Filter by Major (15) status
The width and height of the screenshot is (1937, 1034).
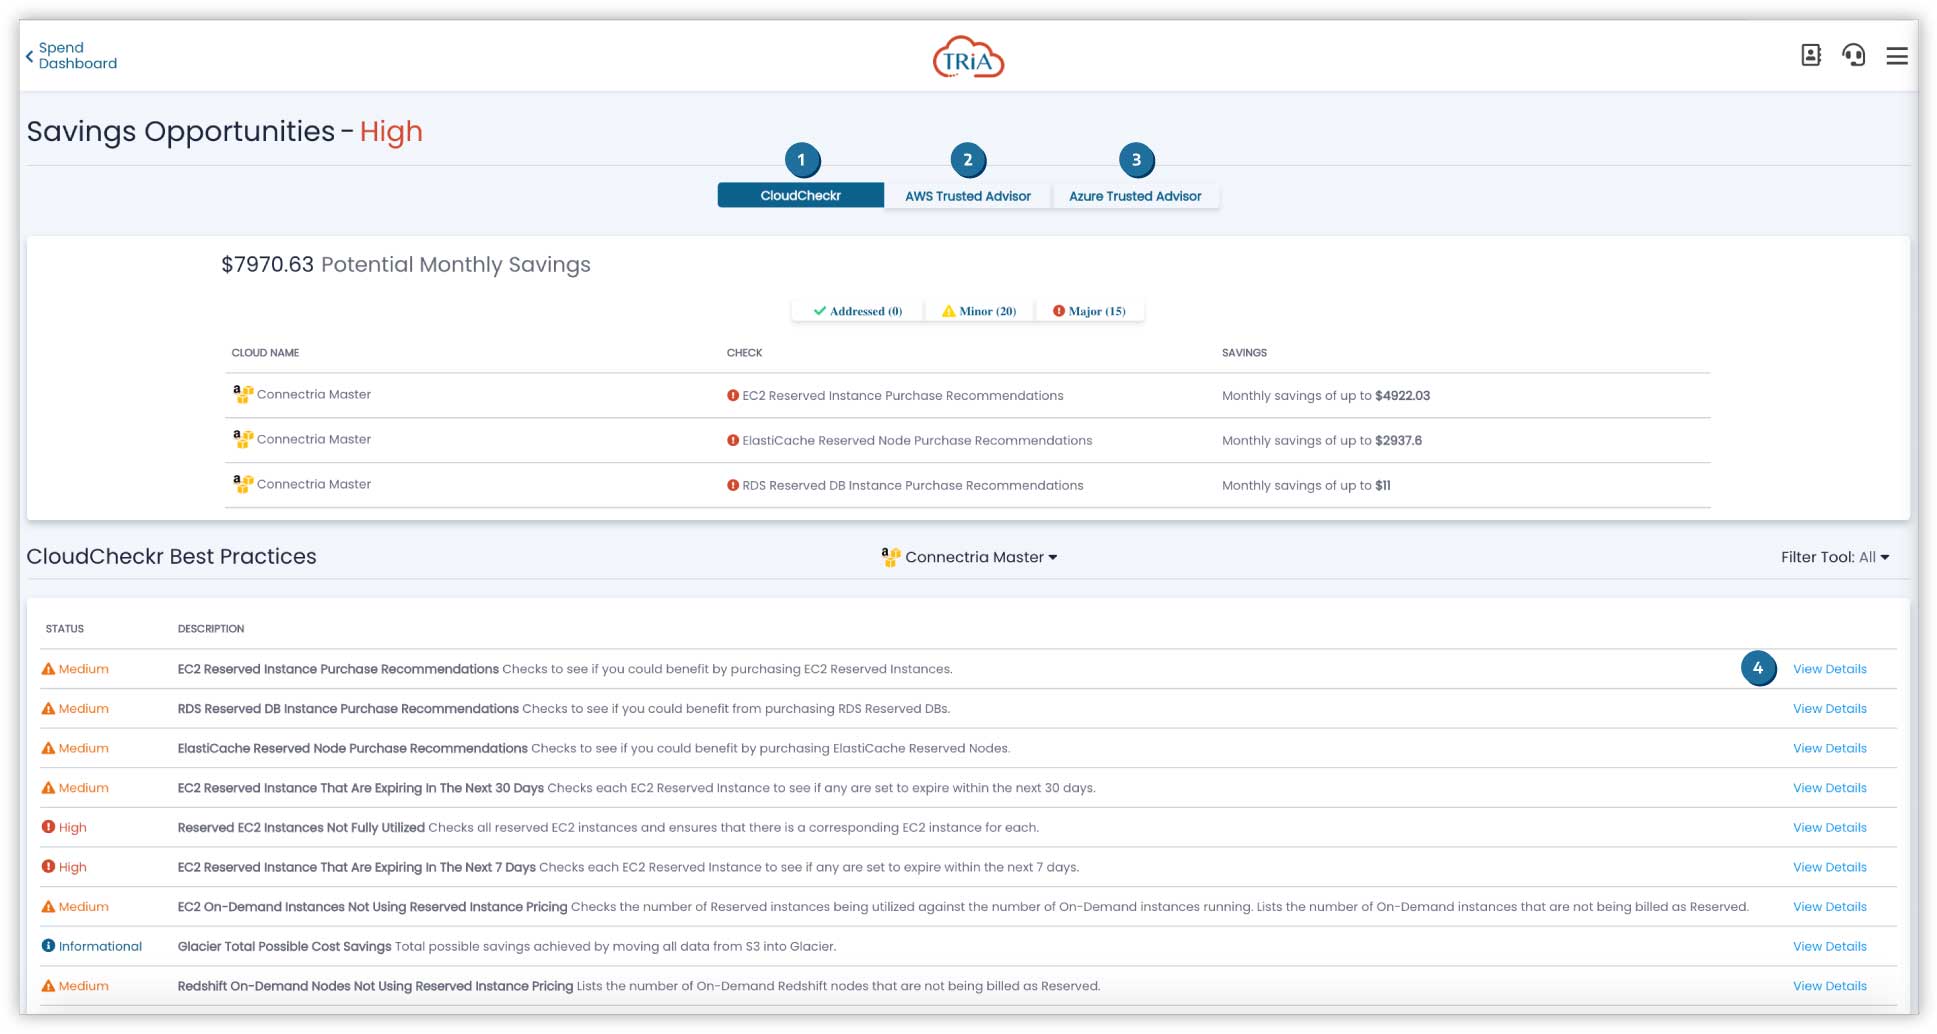tap(1089, 311)
